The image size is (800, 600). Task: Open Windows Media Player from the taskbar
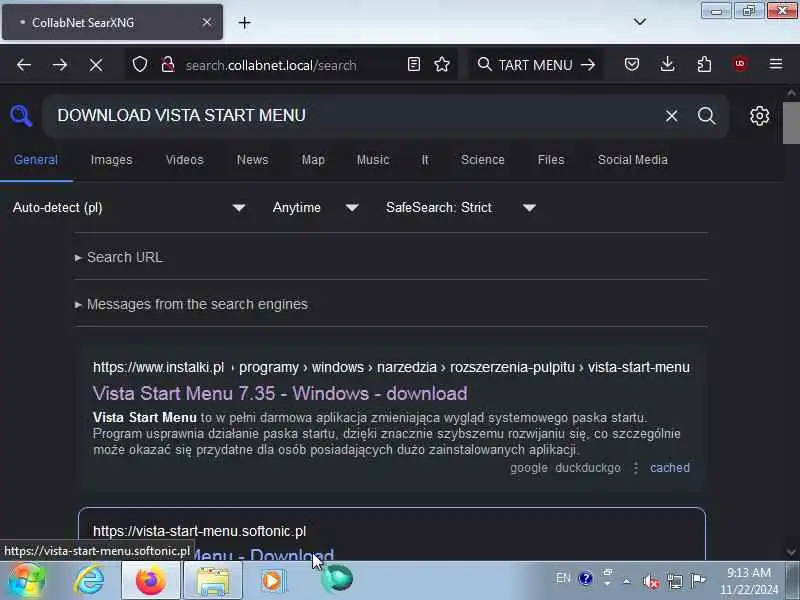[274, 580]
